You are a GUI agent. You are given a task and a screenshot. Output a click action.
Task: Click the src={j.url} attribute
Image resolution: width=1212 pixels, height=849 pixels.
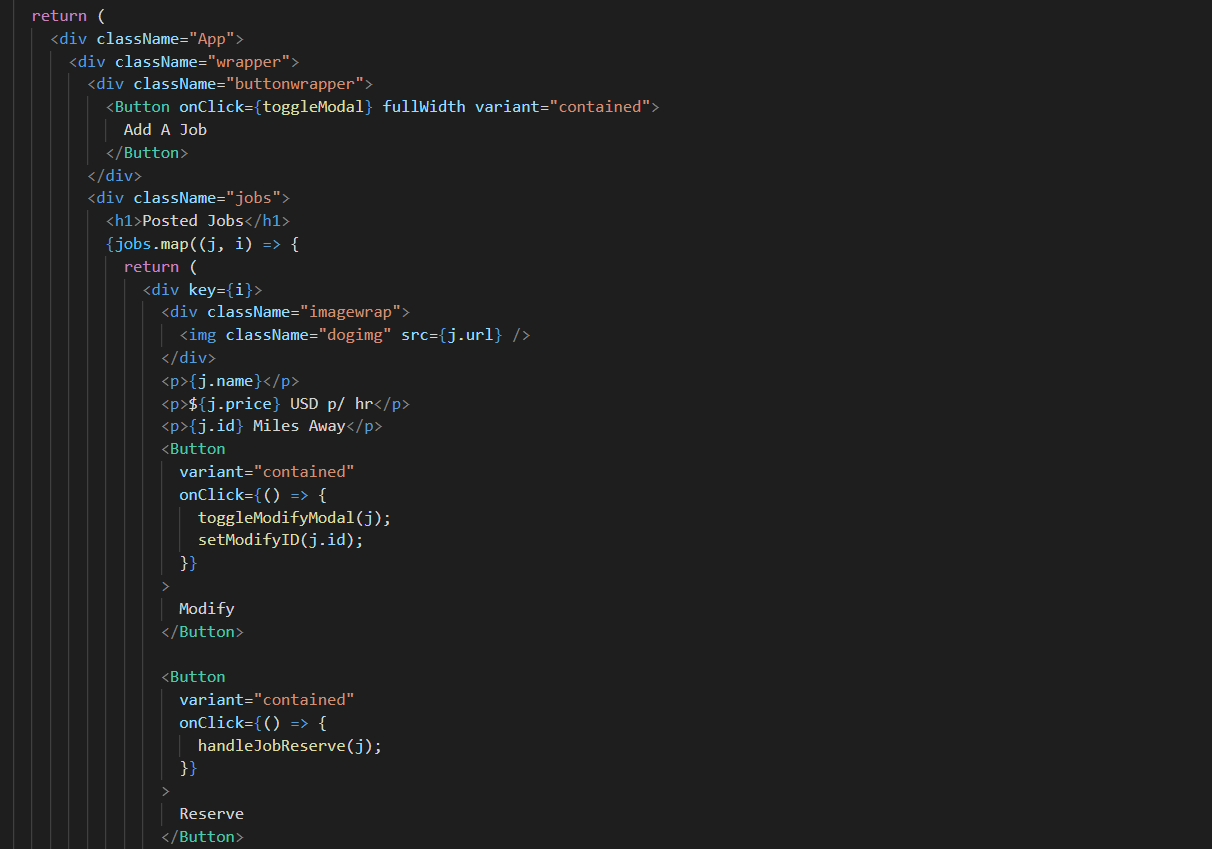452,335
